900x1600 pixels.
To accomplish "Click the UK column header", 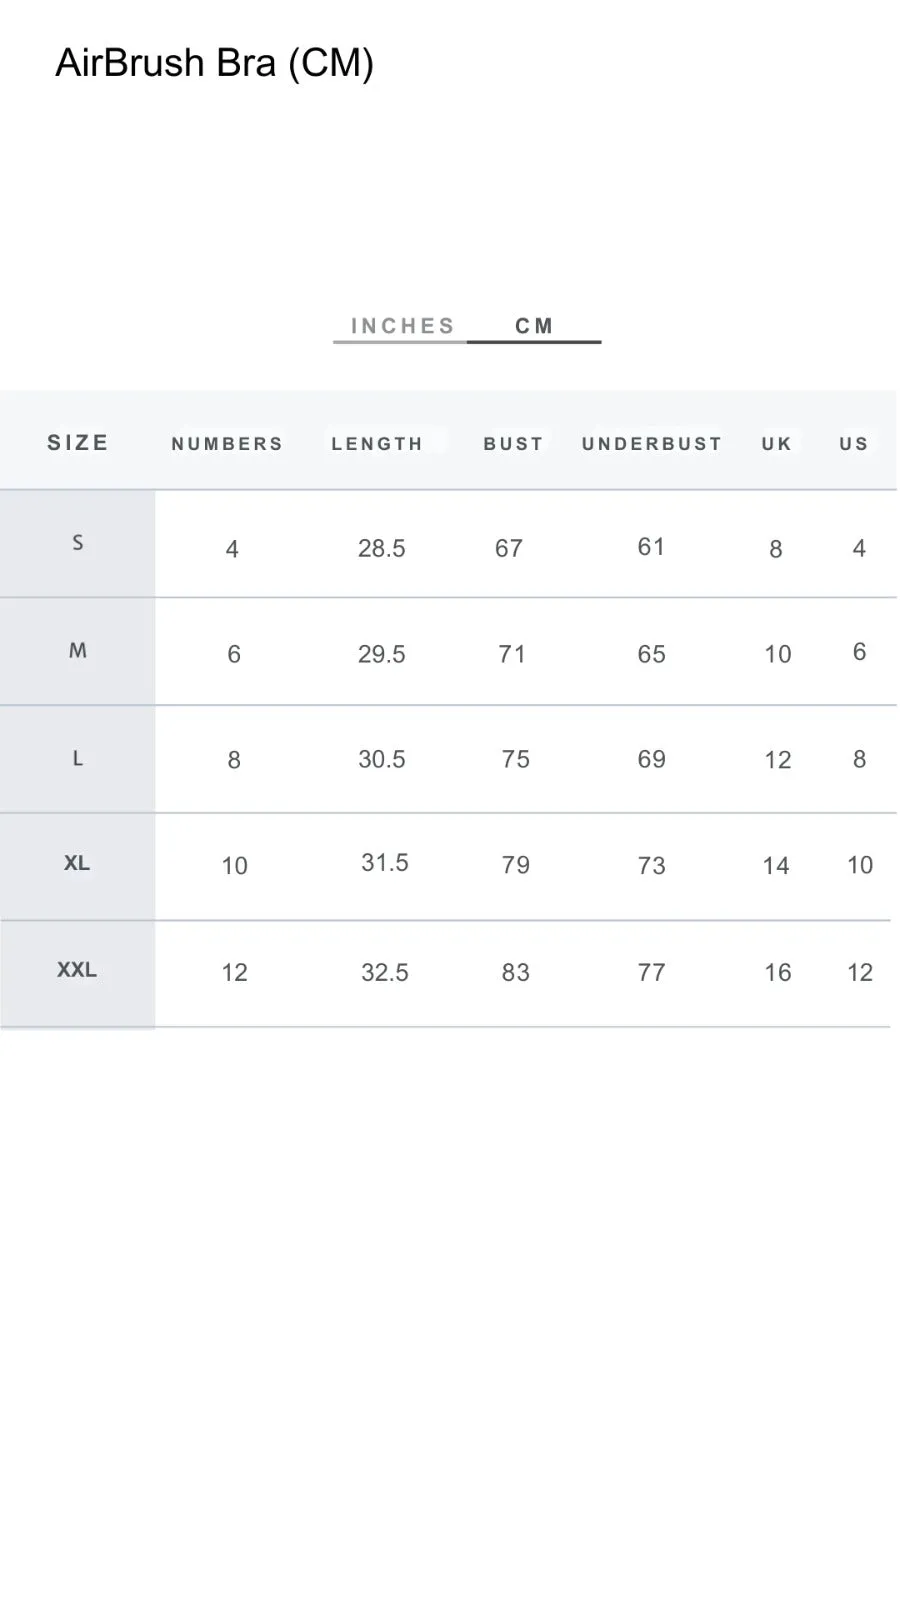I will (x=777, y=444).
